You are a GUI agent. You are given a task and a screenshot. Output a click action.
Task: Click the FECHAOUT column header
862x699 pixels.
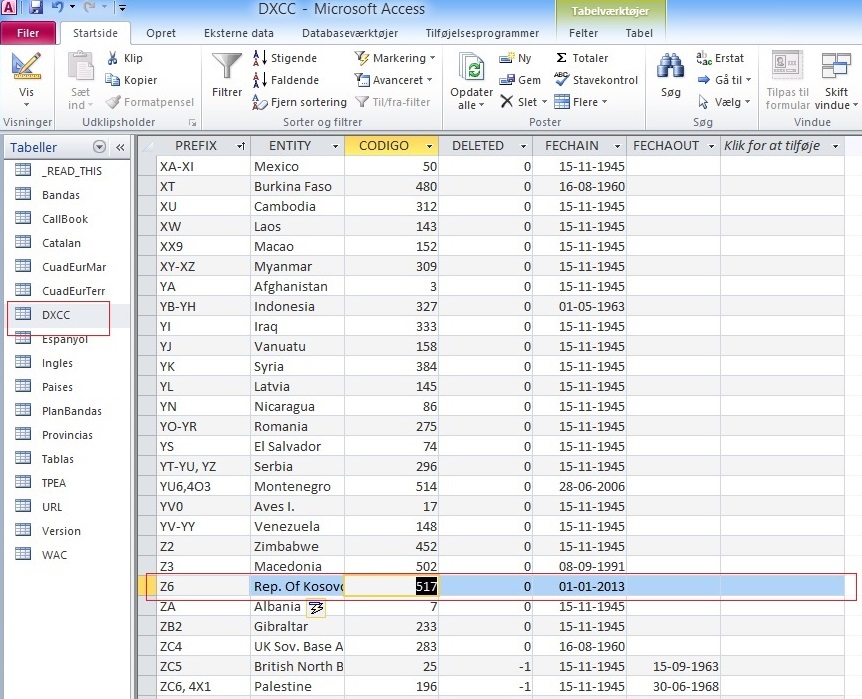pos(666,146)
